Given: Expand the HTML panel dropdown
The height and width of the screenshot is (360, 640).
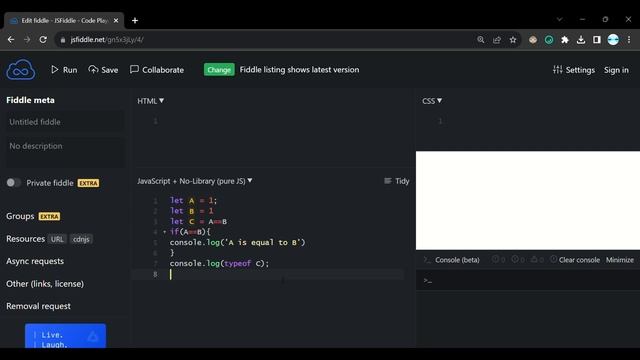Looking at the screenshot, I should [x=150, y=101].
